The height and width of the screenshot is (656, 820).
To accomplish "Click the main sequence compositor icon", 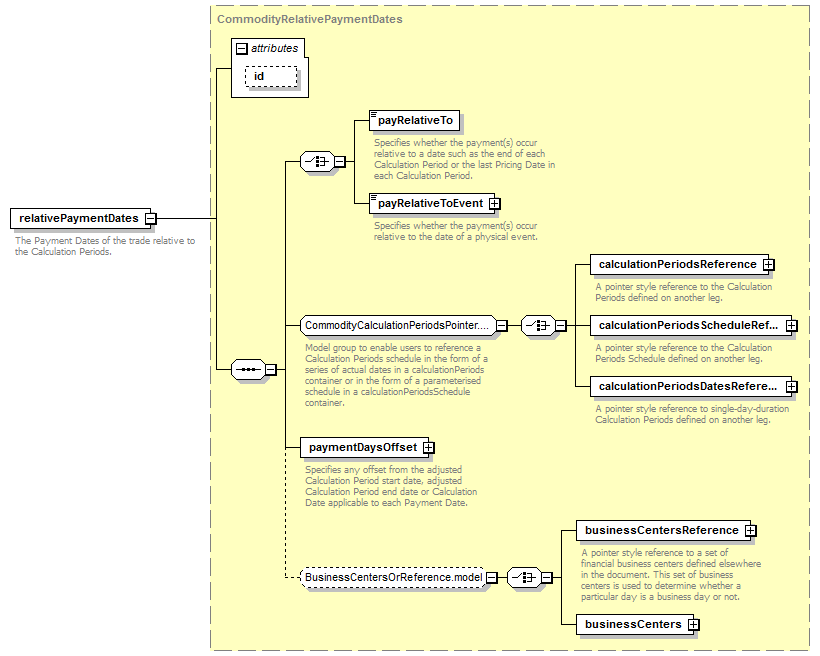I will click(247, 370).
